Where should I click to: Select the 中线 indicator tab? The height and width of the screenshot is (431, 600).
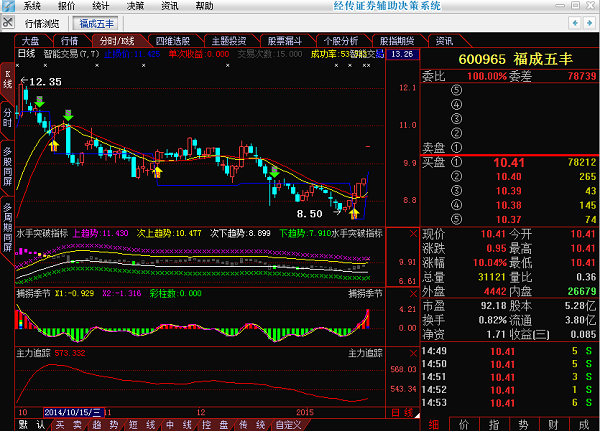point(179,424)
